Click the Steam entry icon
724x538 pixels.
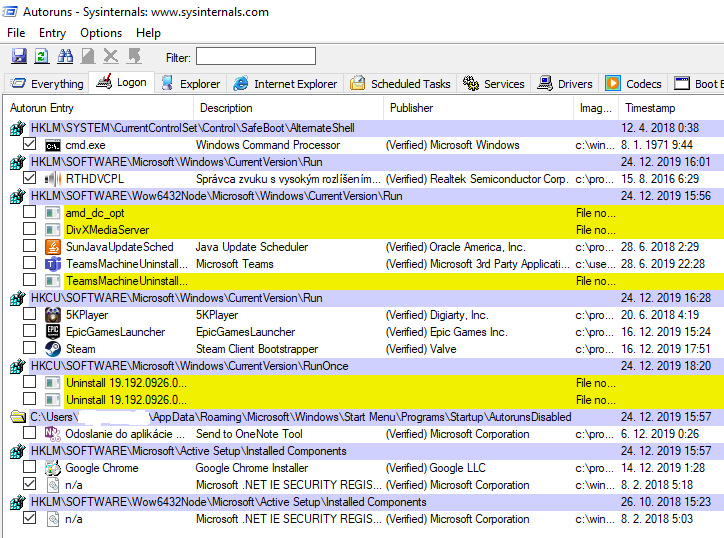click(53, 349)
